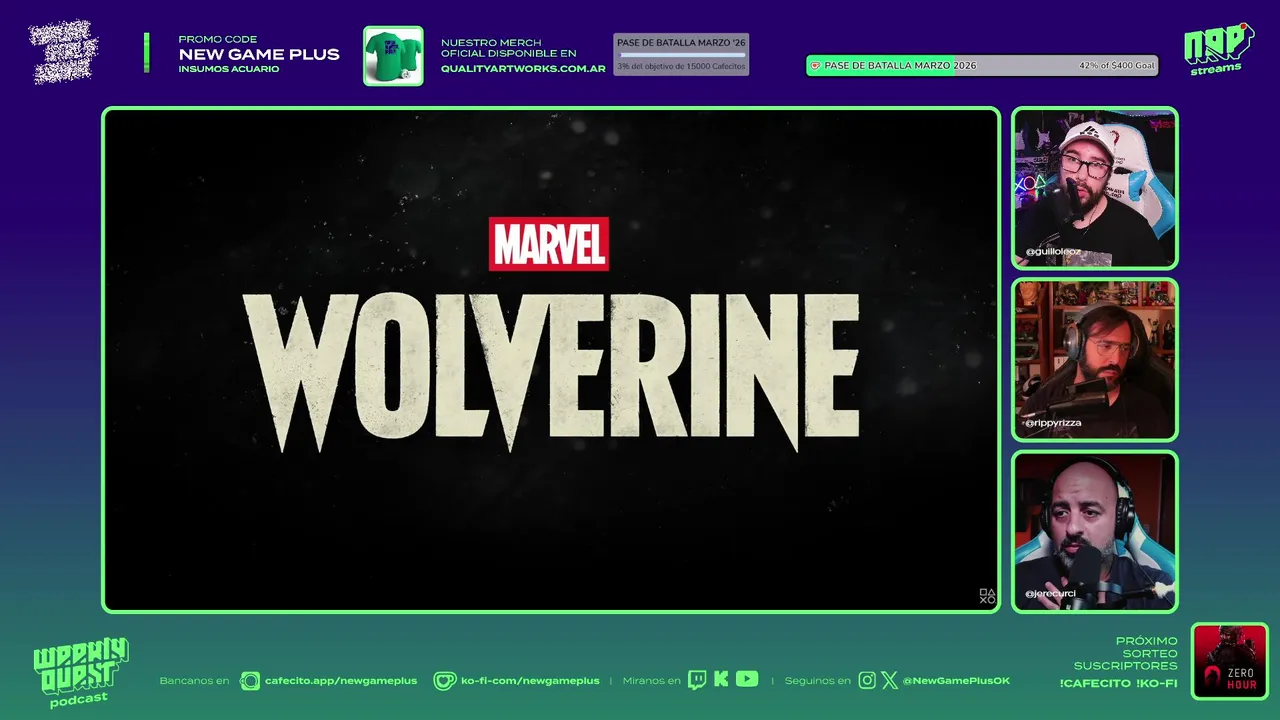The width and height of the screenshot is (1280, 720).
Task: Click the Cafecito cup icon
Action: [x=250, y=681]
